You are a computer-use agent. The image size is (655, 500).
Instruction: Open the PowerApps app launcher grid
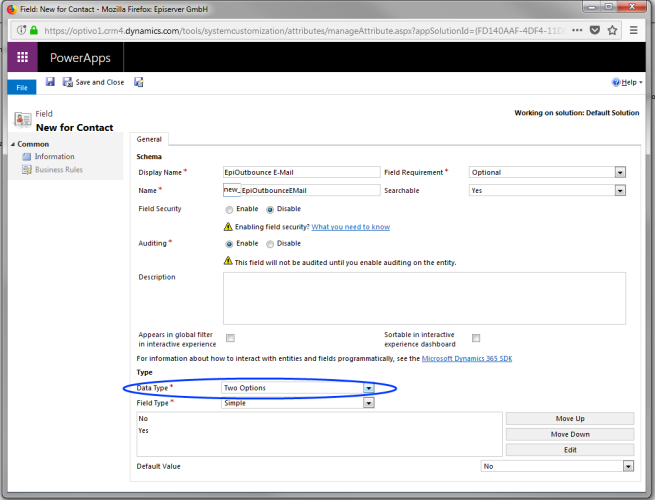22,58
